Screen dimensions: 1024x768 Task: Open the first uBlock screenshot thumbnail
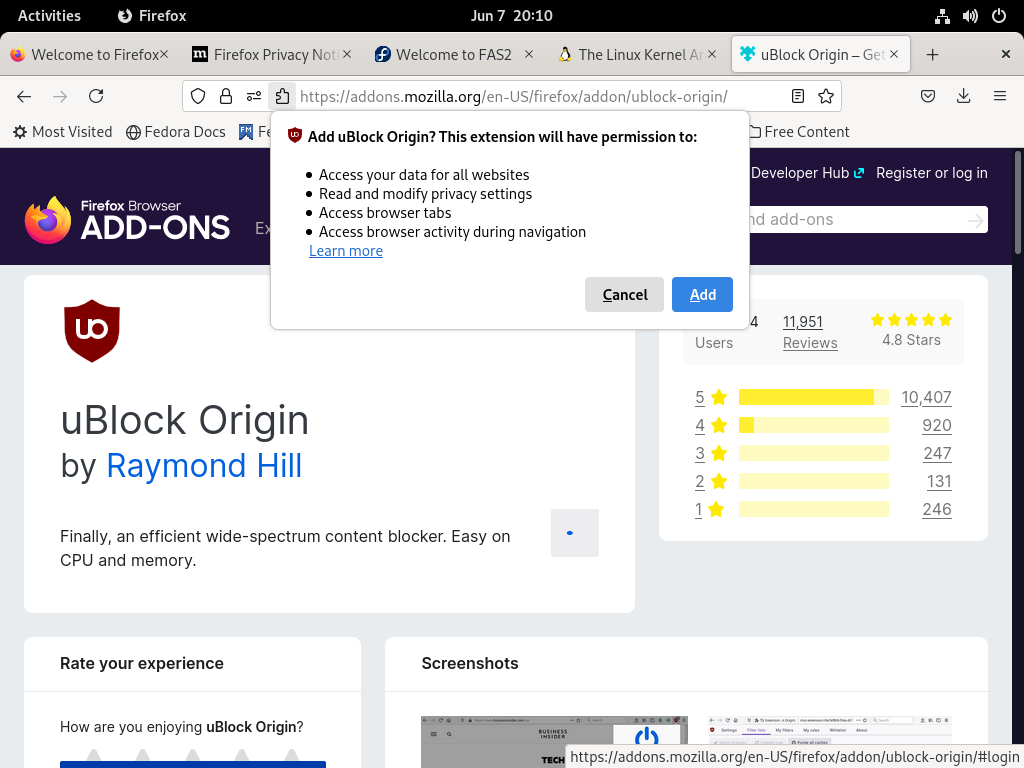tap(554, 742)
